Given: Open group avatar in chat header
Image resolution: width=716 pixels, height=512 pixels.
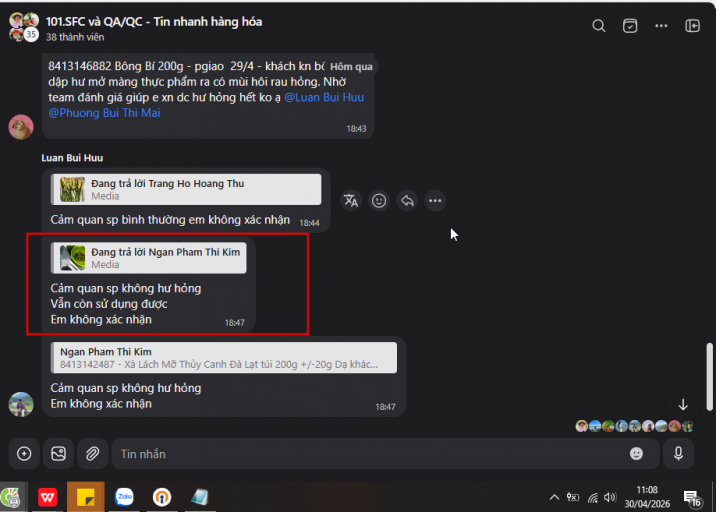Looking at the screenshot, I should pyautogui.click(x=24, y=27).
